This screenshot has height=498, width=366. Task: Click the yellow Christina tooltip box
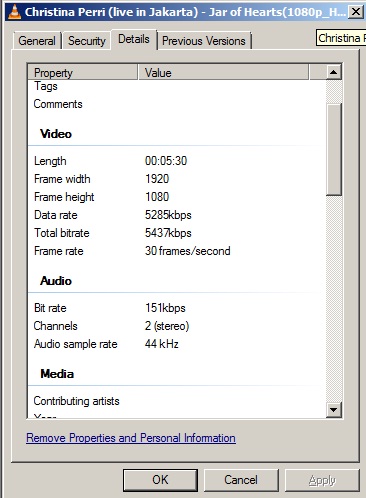[x=341, y=38]
